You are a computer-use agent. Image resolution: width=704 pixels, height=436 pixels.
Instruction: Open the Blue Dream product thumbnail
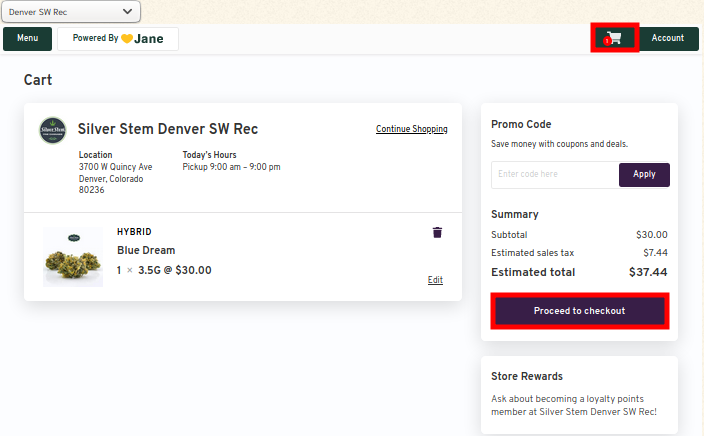tap(73, 257)
